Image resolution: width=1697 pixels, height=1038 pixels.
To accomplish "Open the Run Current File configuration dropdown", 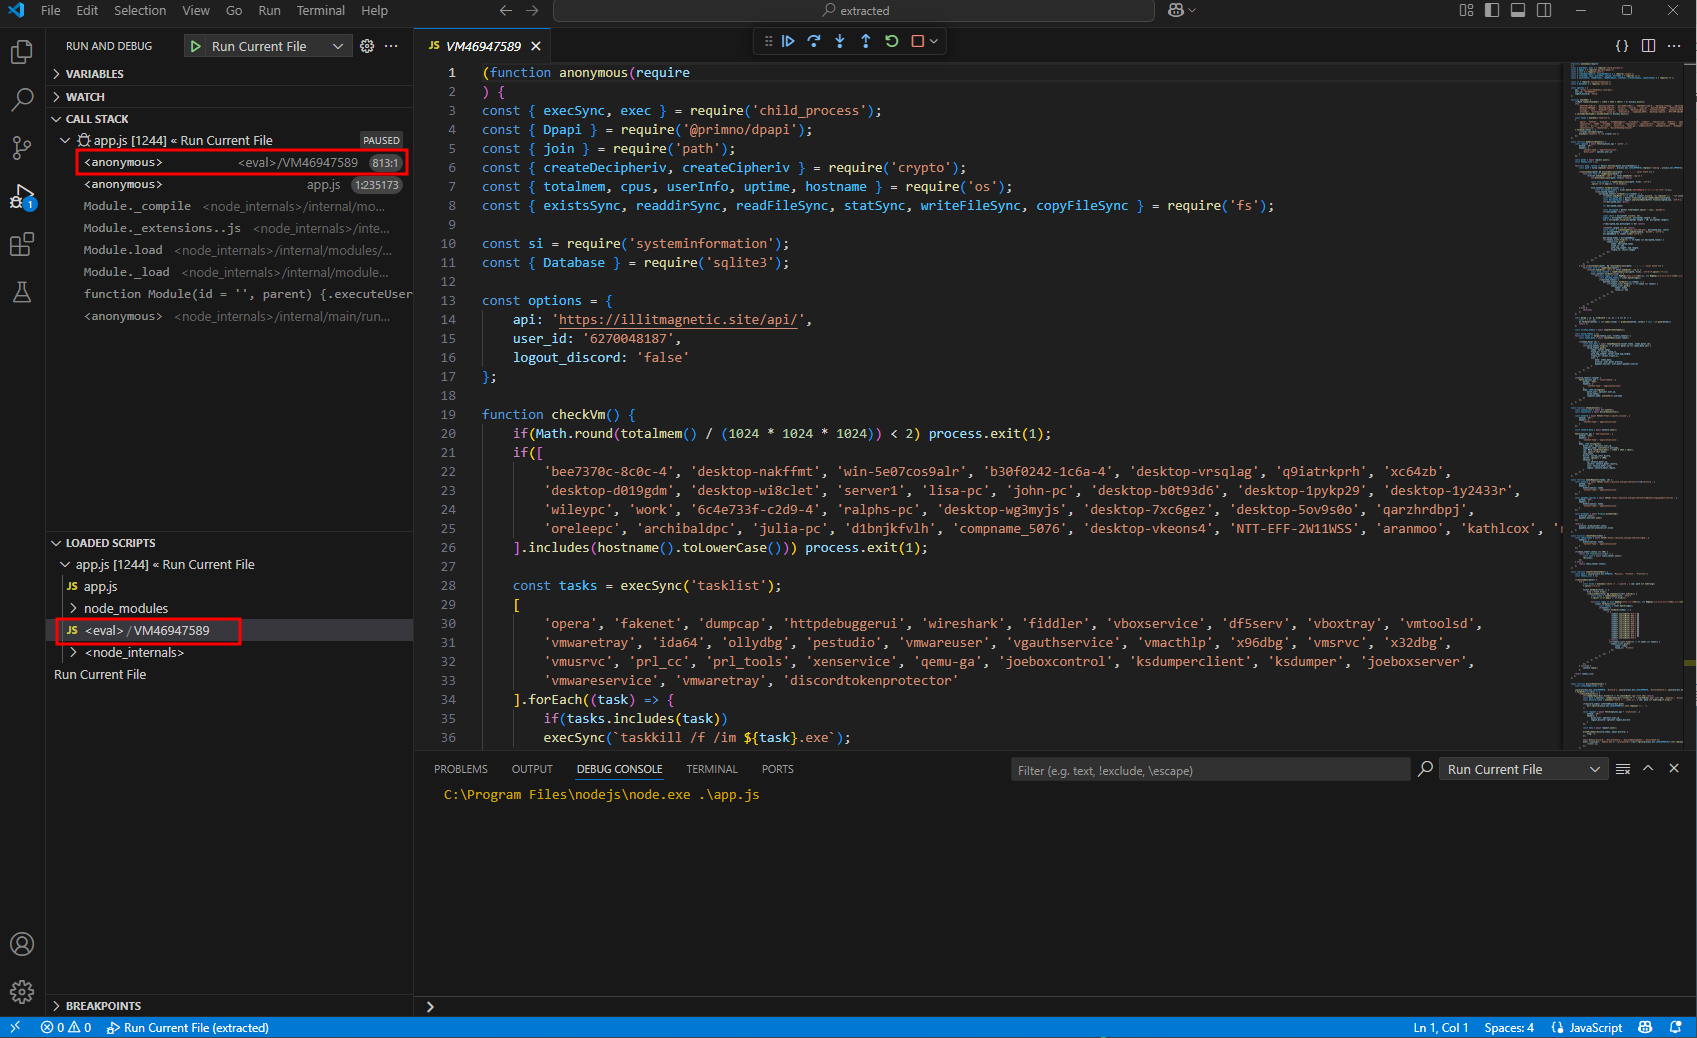I will point(267,46).
